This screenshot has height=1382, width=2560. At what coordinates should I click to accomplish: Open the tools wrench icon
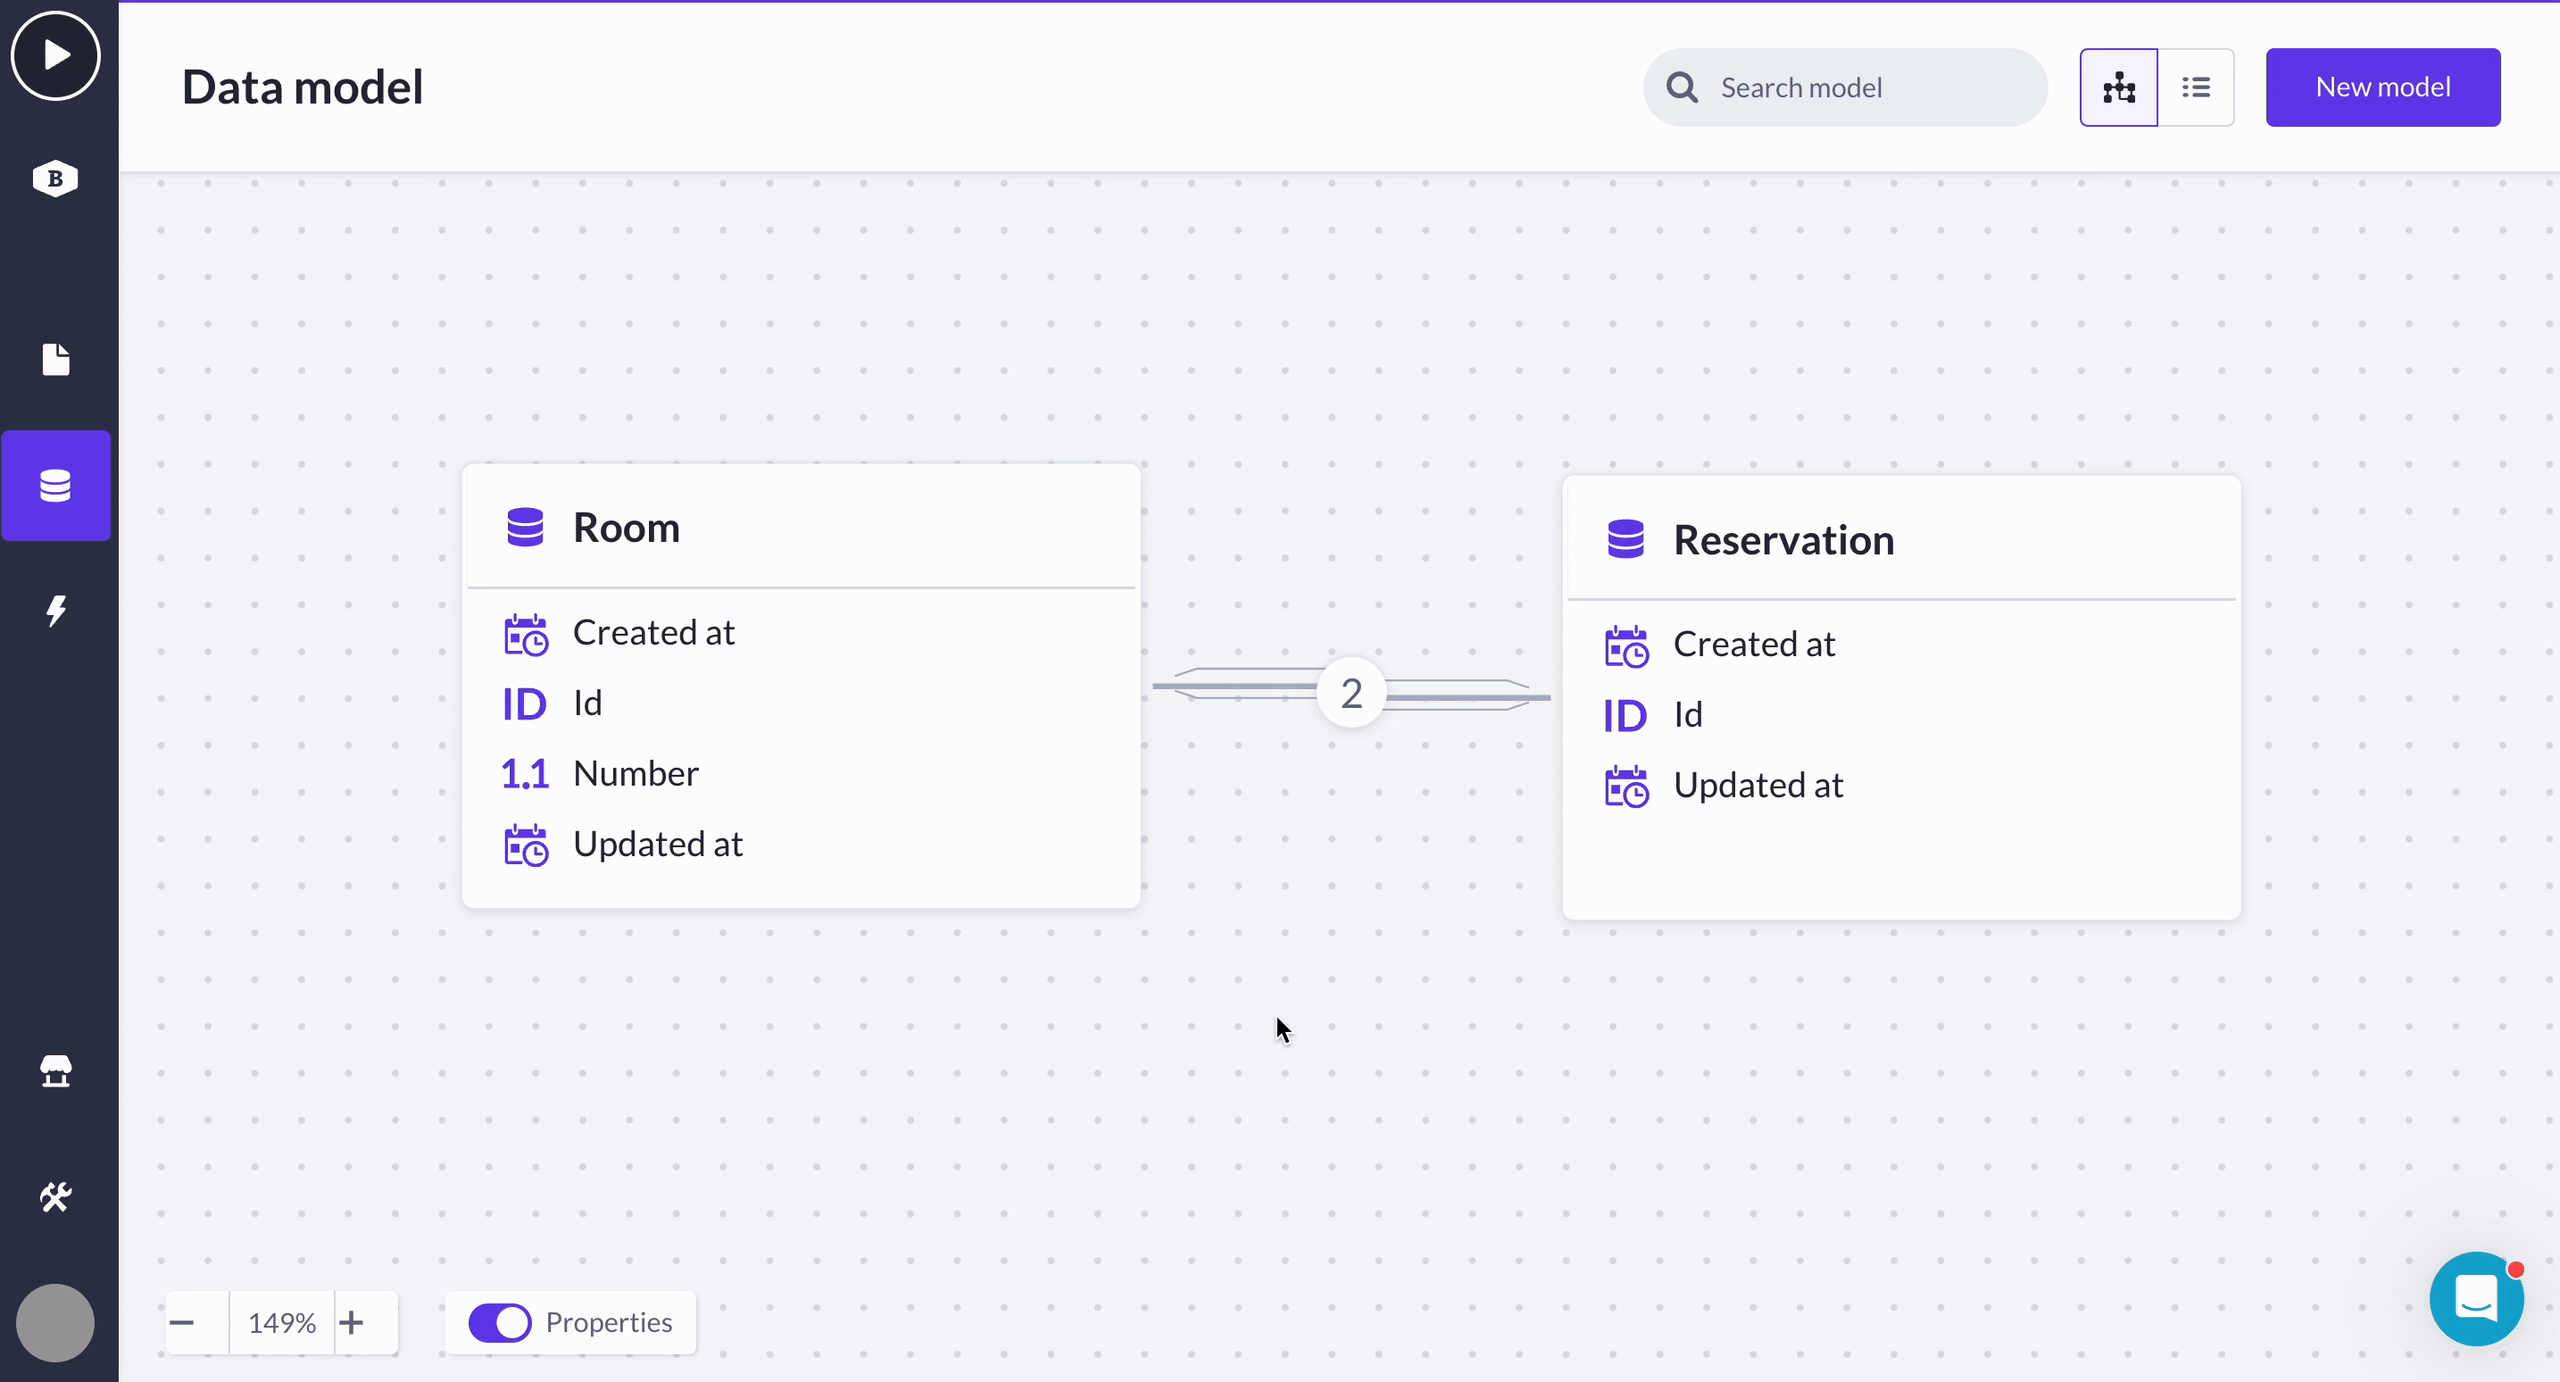[56, 1197]
